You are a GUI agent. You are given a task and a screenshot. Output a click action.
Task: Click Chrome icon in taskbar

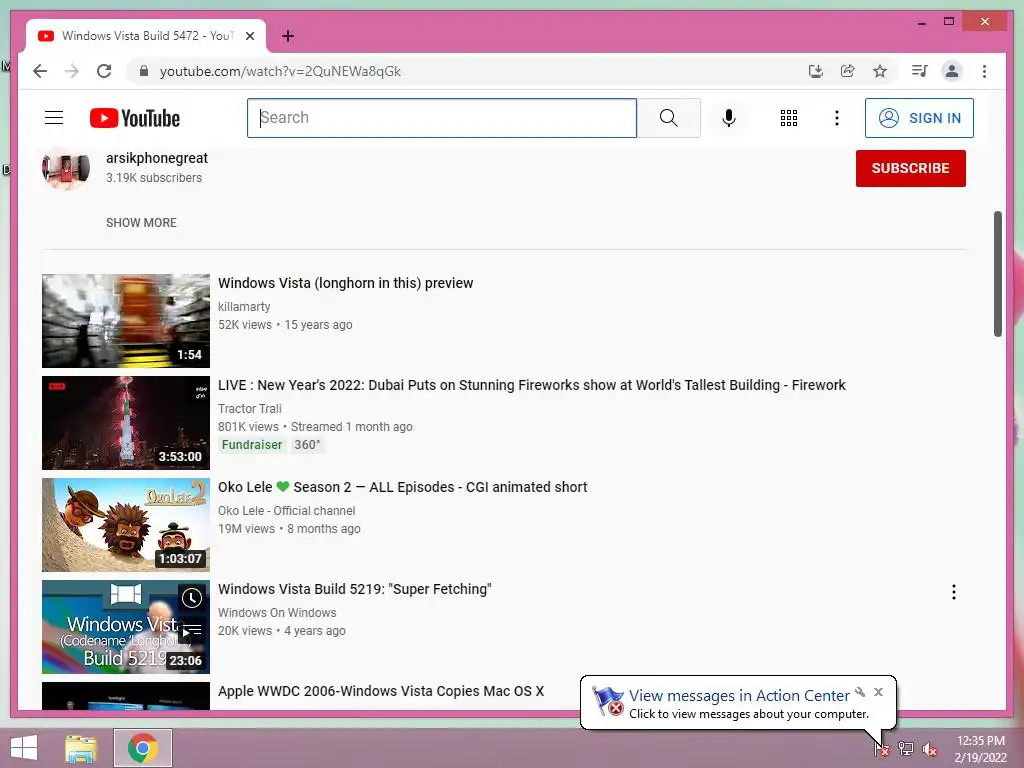click(x=143, y=748)
